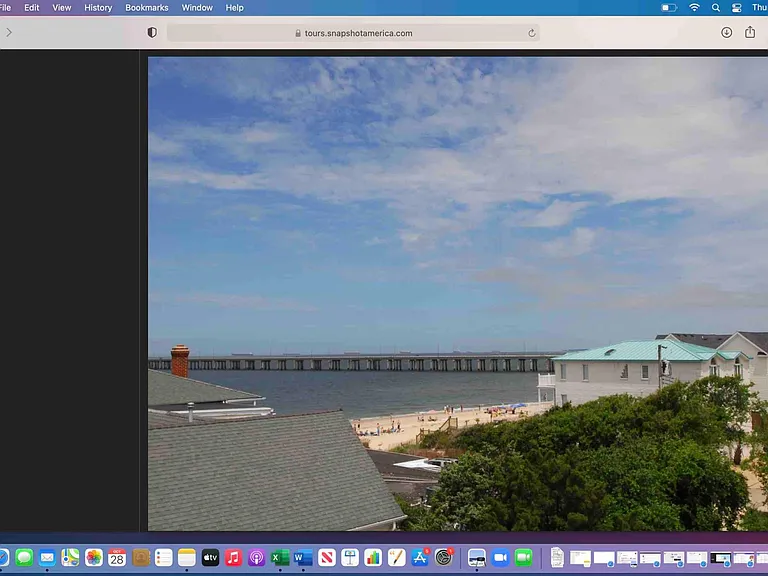Open the History menu
The image size is (768, 576).
pyautogui.click(x=98, y=8)
